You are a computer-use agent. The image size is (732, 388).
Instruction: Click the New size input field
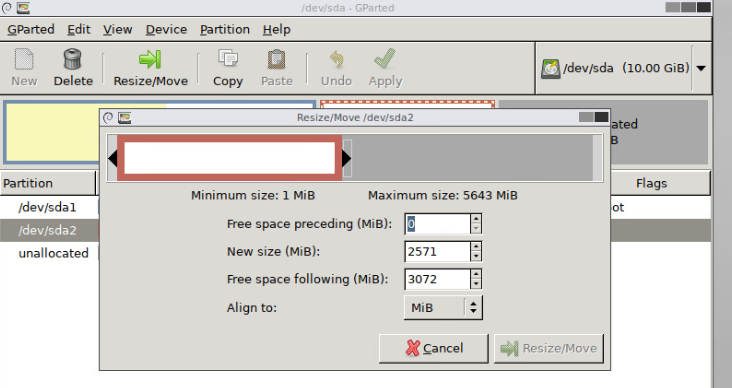click(x=437, y=252)
